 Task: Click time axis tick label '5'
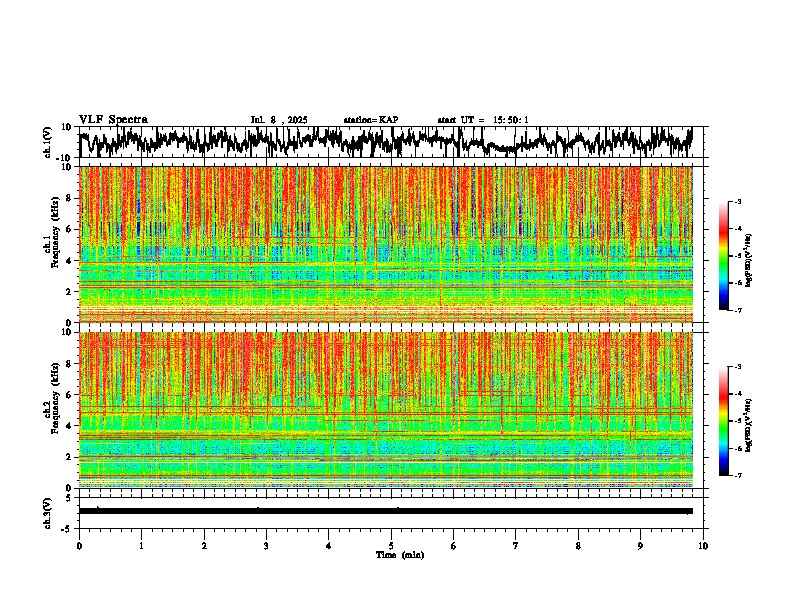[391, 546]
